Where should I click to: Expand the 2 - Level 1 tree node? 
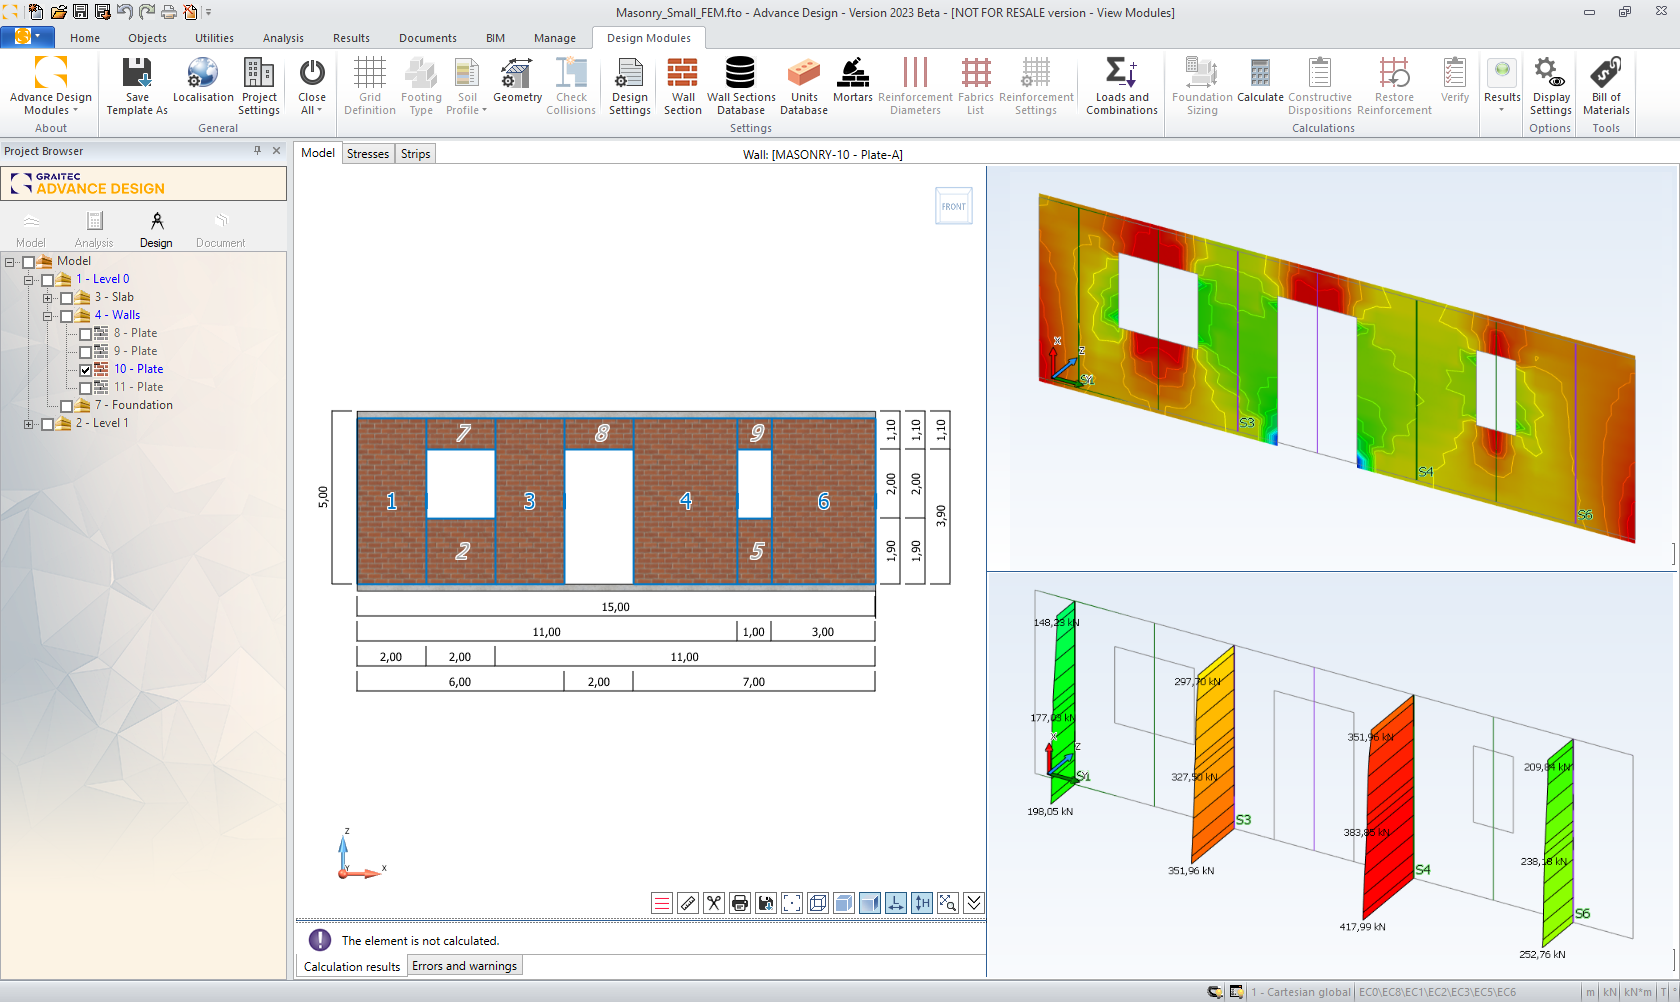tap(29, 424)
